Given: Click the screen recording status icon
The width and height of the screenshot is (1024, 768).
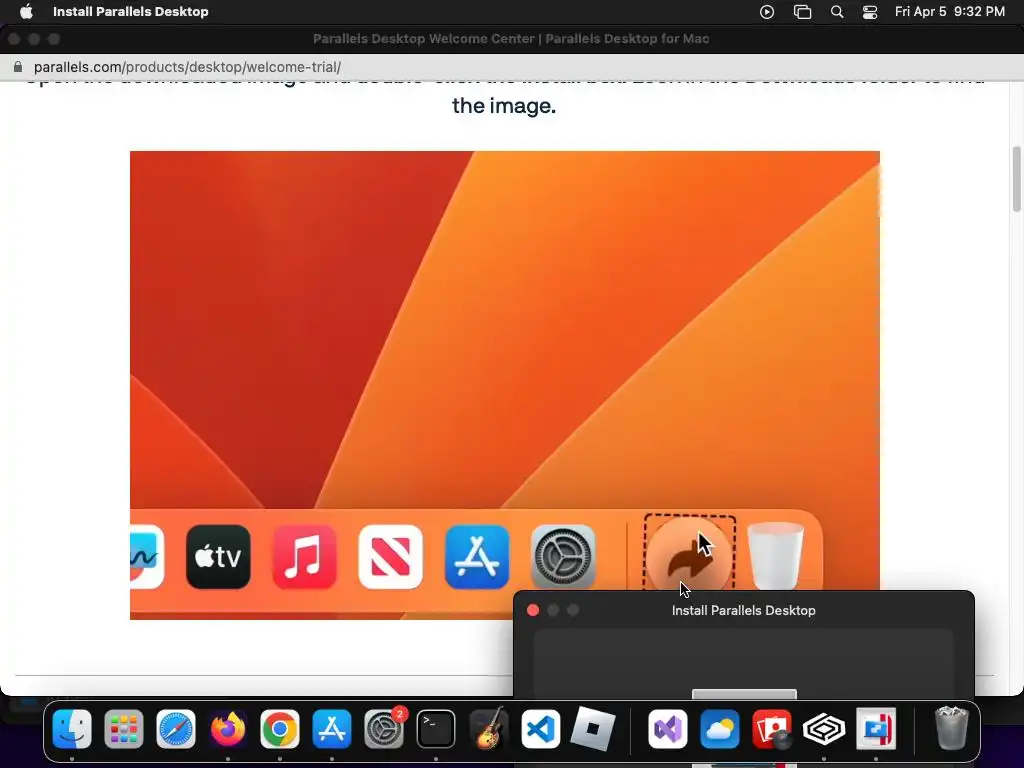Looking at the screenshot, I should [x=767, y=12].
